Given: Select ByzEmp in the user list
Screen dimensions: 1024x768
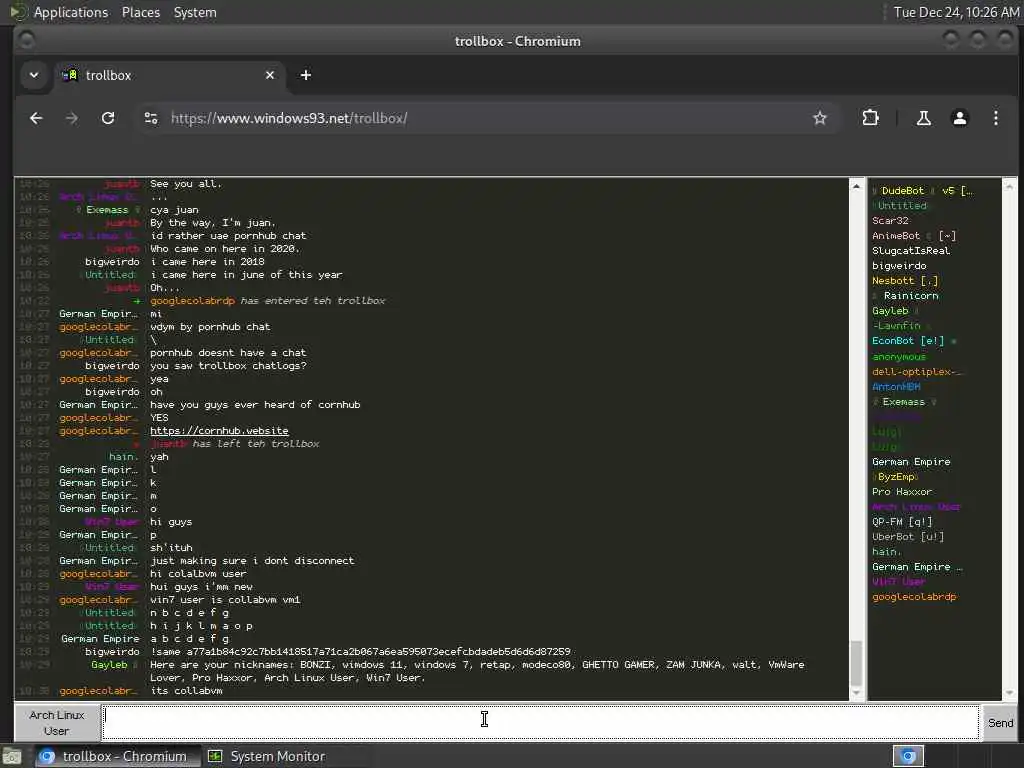Looking at the screenshot, I should (895, 477).
